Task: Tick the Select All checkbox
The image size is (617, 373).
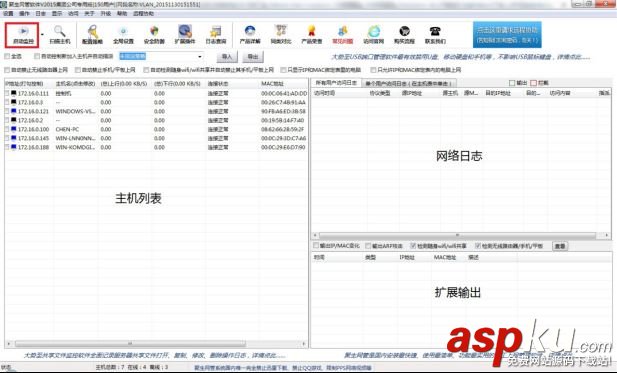Action: [7, 56]
